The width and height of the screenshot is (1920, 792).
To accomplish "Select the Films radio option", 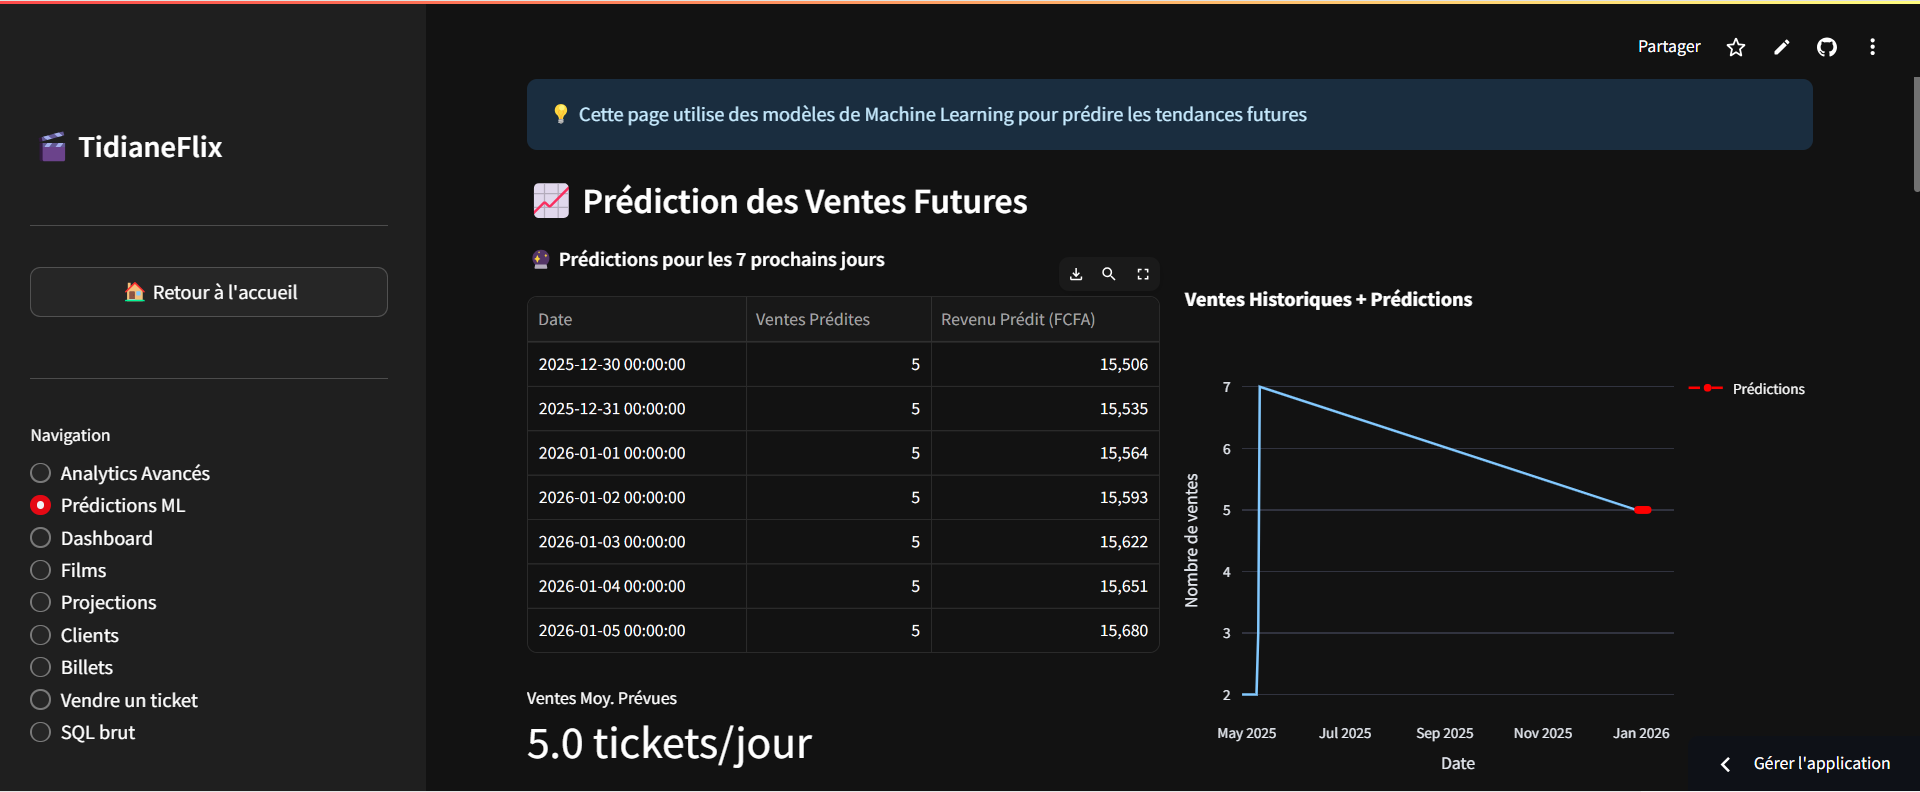I will [x=41, y=570].
